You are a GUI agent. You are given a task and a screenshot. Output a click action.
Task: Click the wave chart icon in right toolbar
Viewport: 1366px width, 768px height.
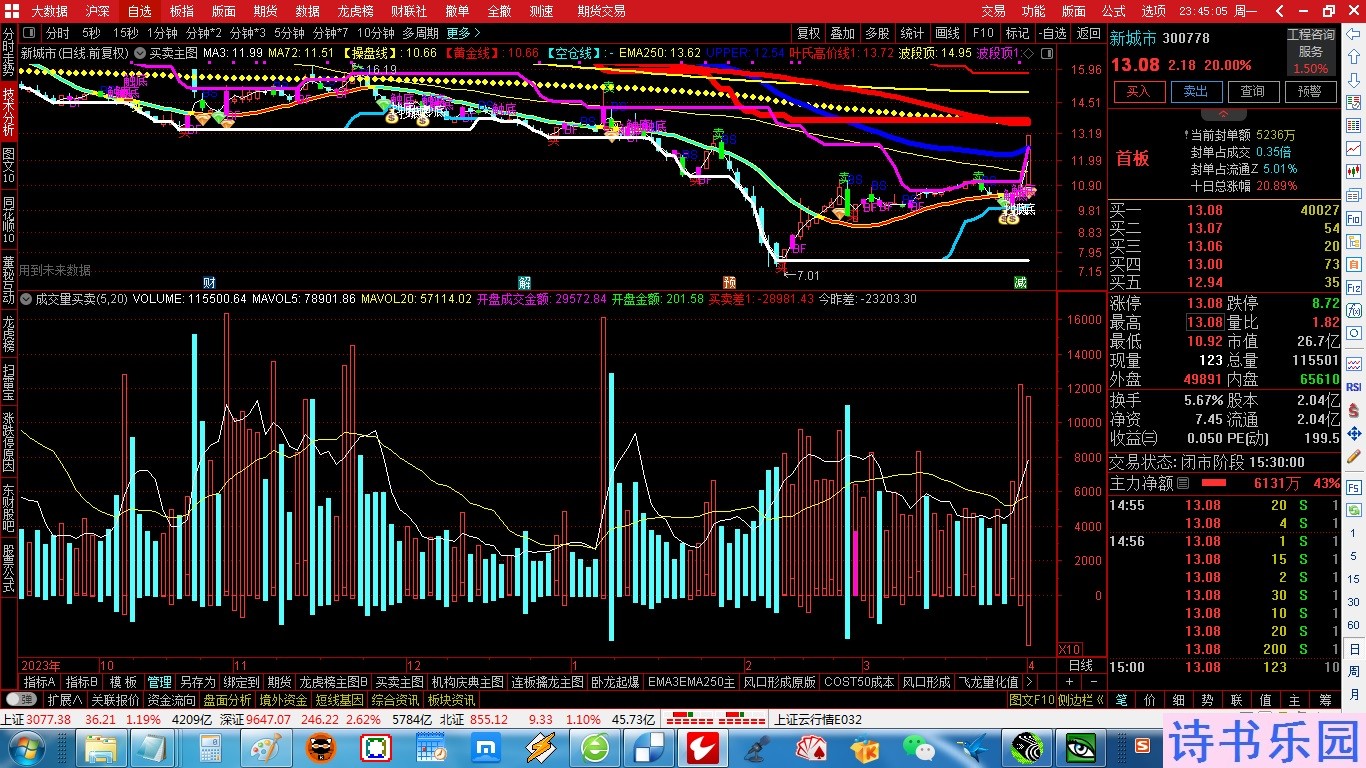tap(1354, 363)
